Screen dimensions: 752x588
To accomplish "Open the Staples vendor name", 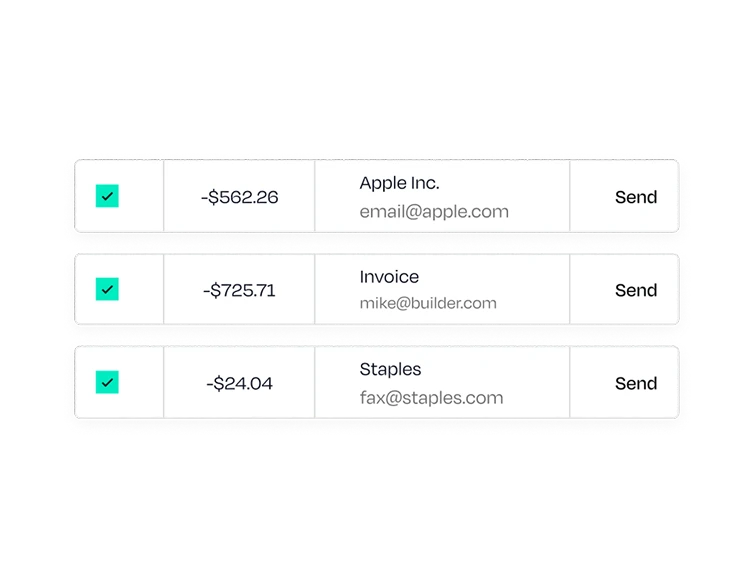I will pyautogui.click(x=390, y=369).
